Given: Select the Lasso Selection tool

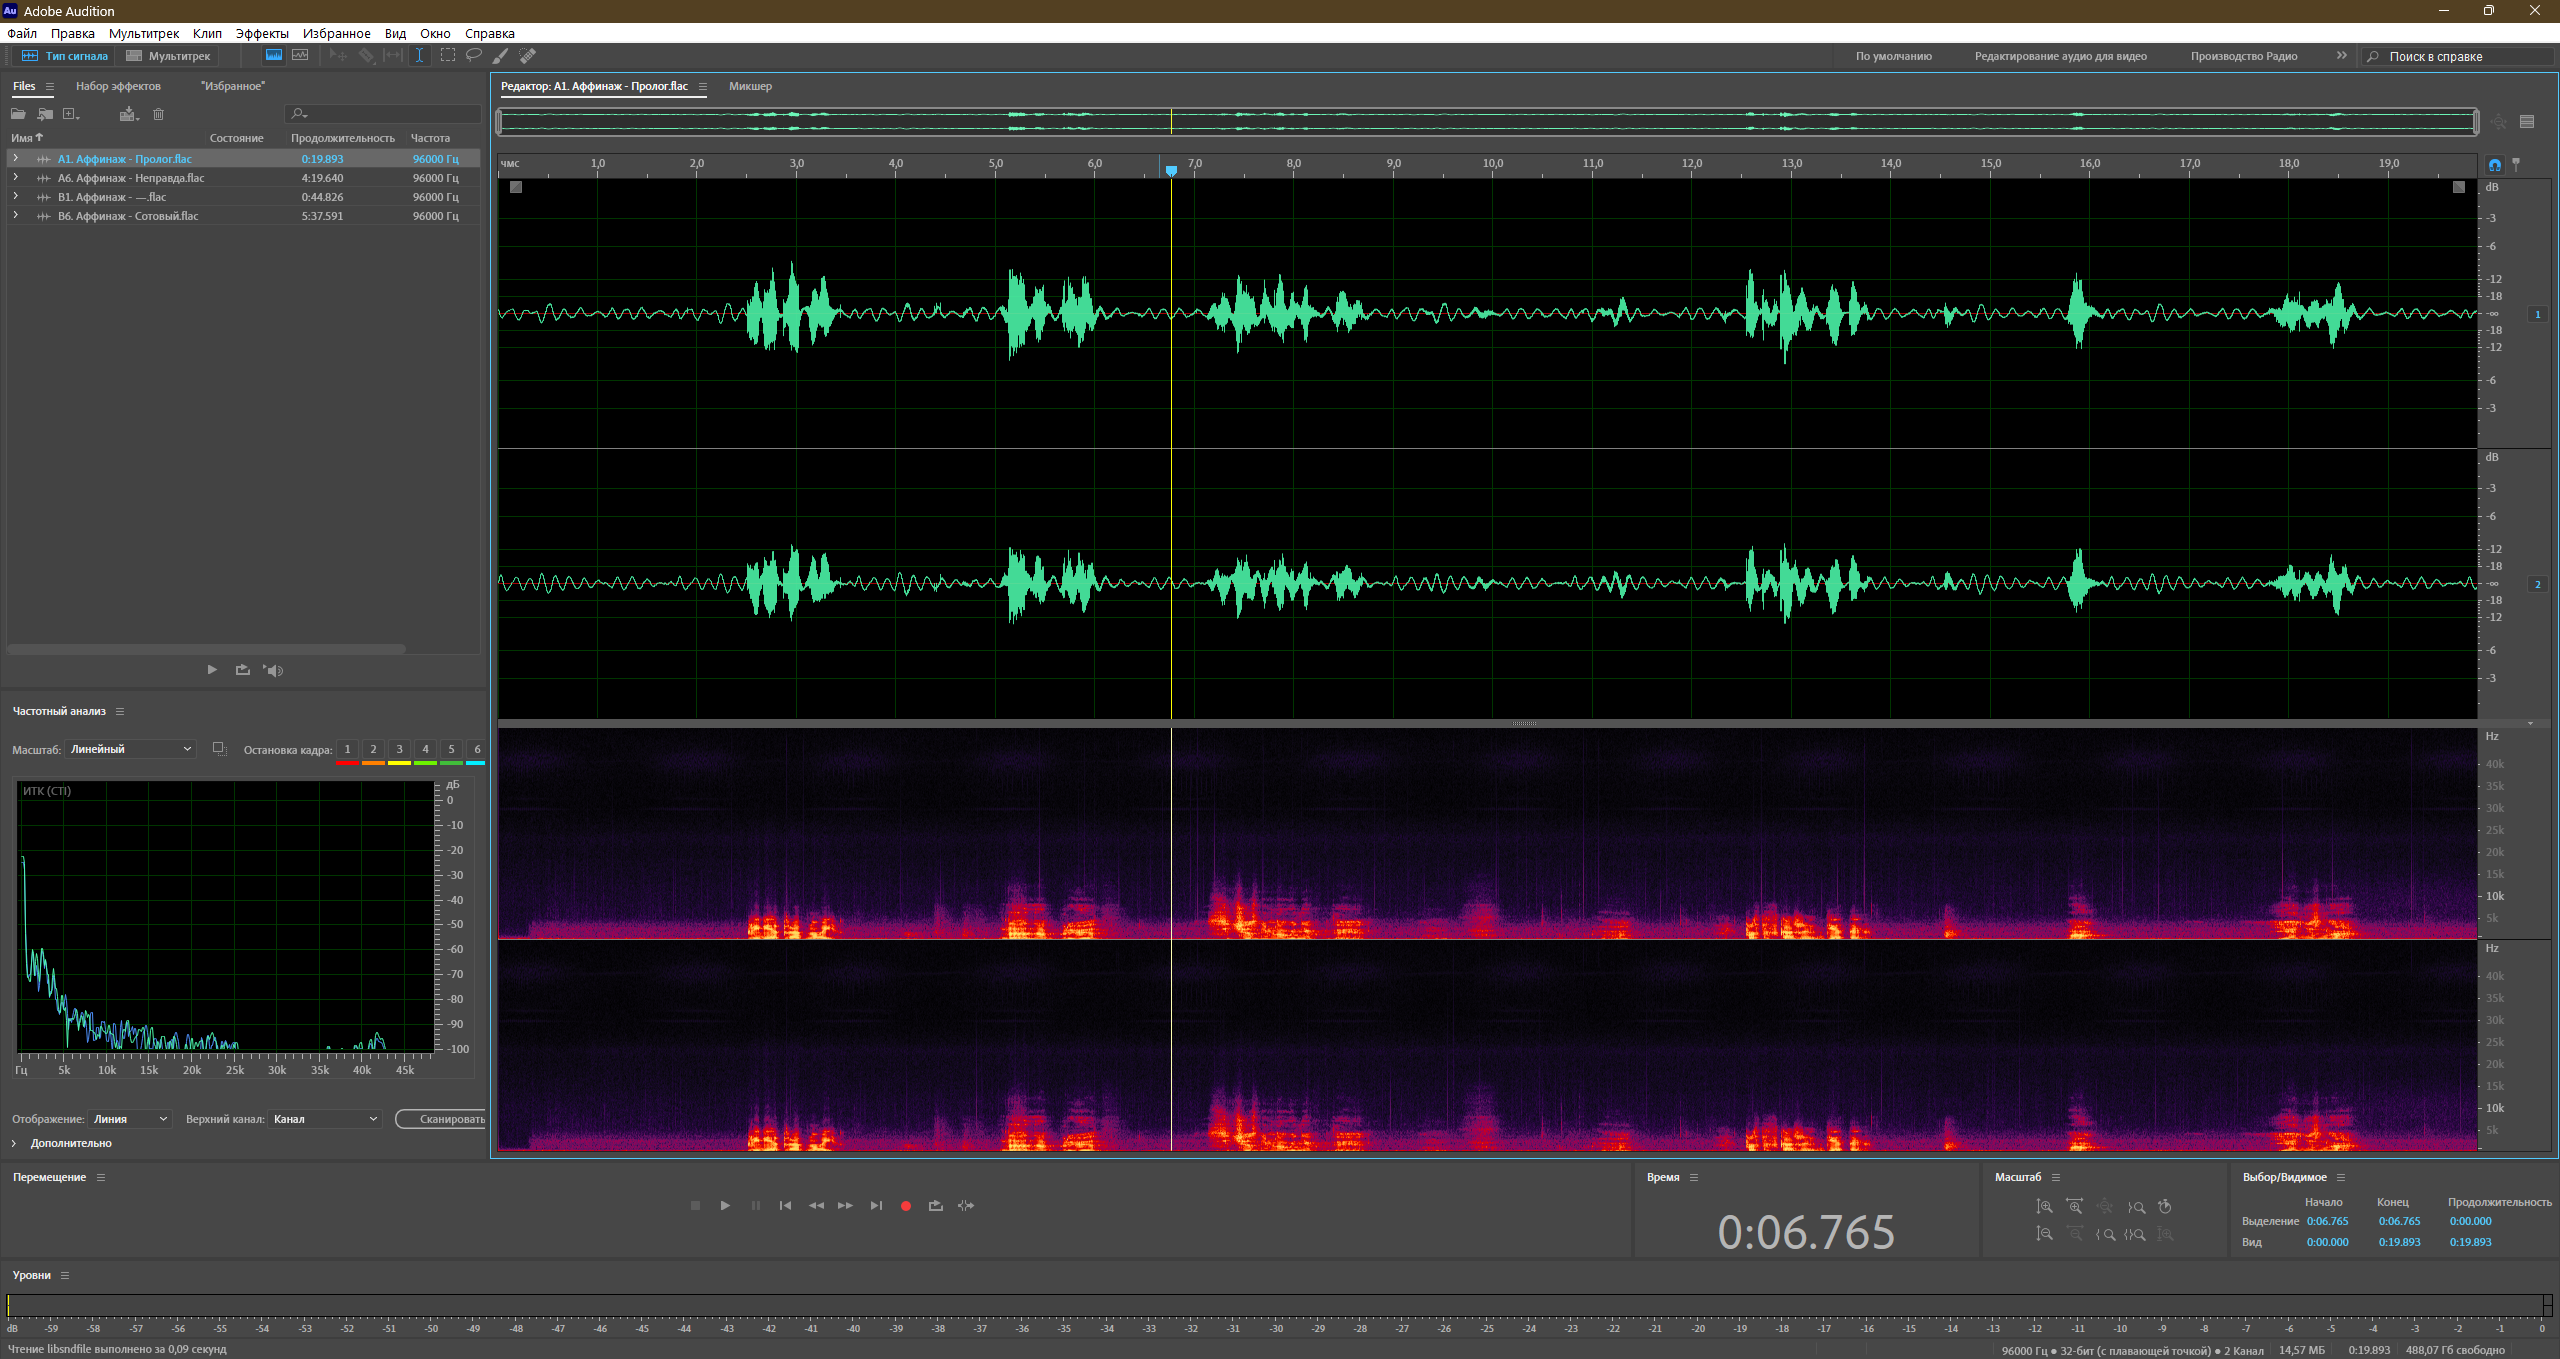Looking at the screenshot, I should click(474, 56).
